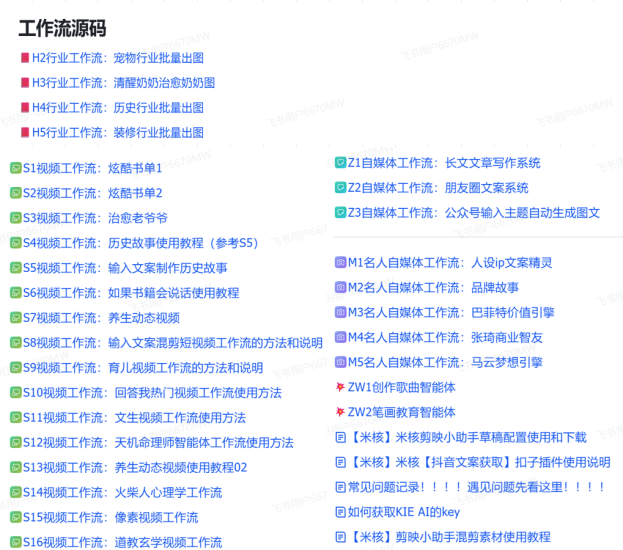Click the green icon beside S2视频工作流
The image size is (623, 550).
pos(15,193)
